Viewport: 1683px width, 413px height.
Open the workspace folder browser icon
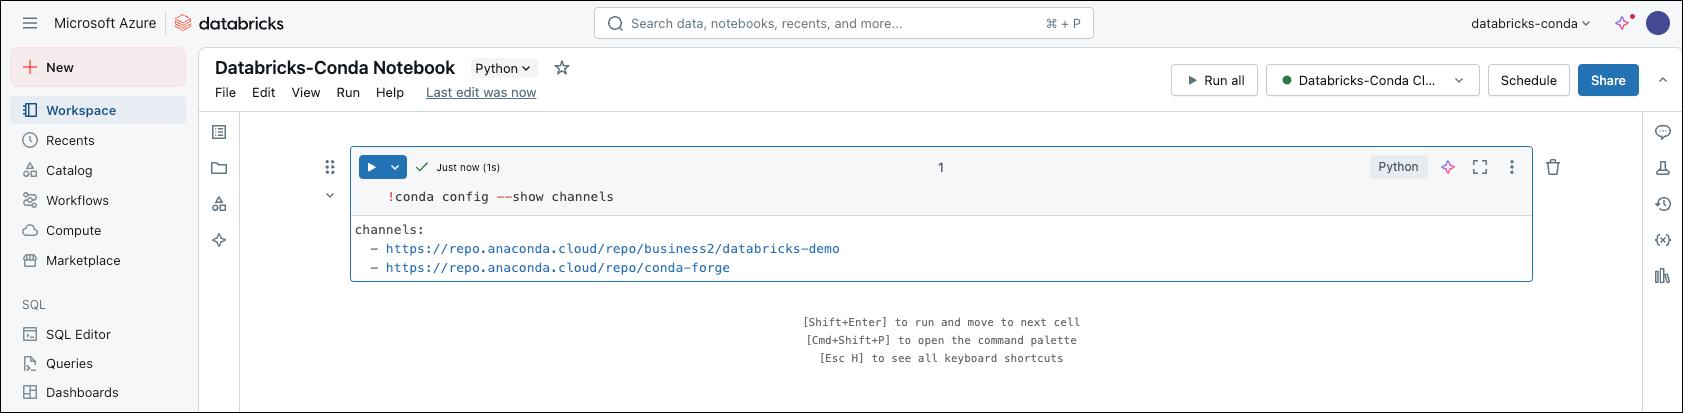point(219,168)
